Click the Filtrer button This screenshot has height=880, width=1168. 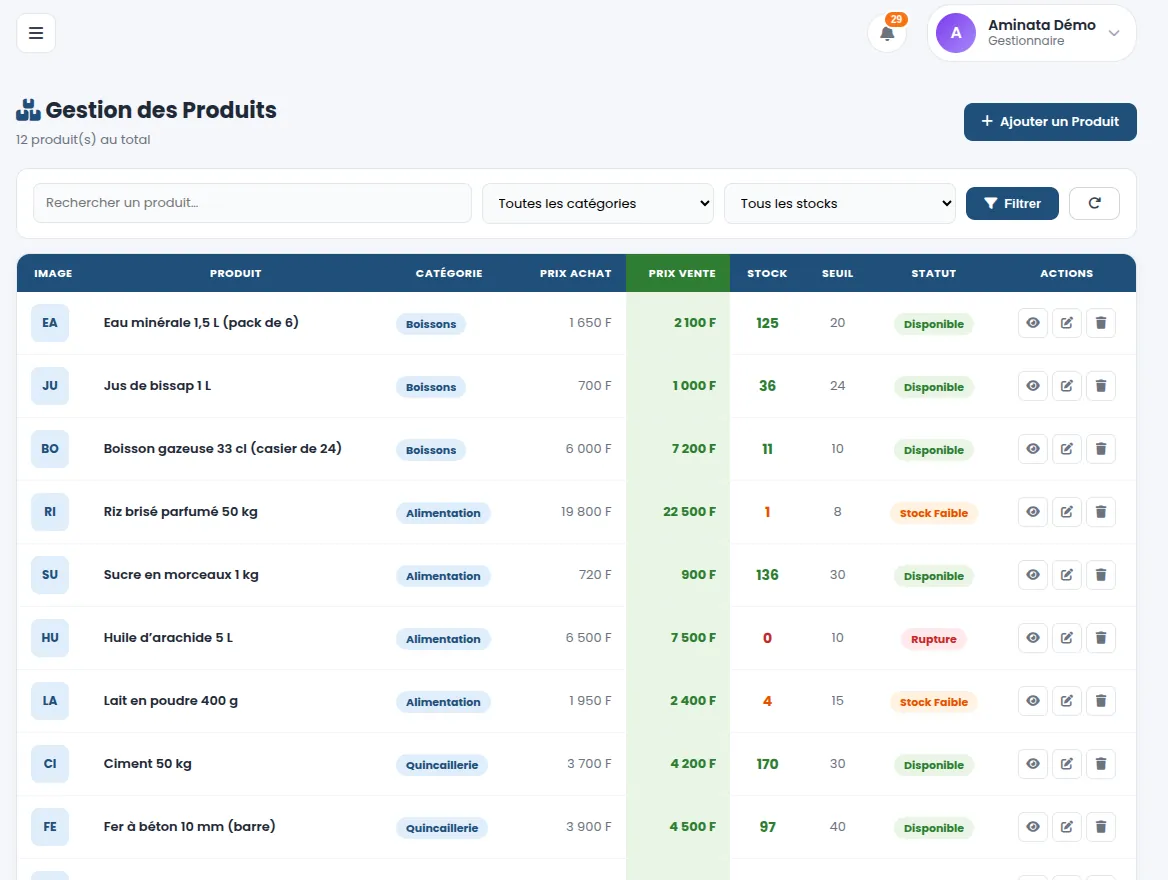click(1012, 203)
